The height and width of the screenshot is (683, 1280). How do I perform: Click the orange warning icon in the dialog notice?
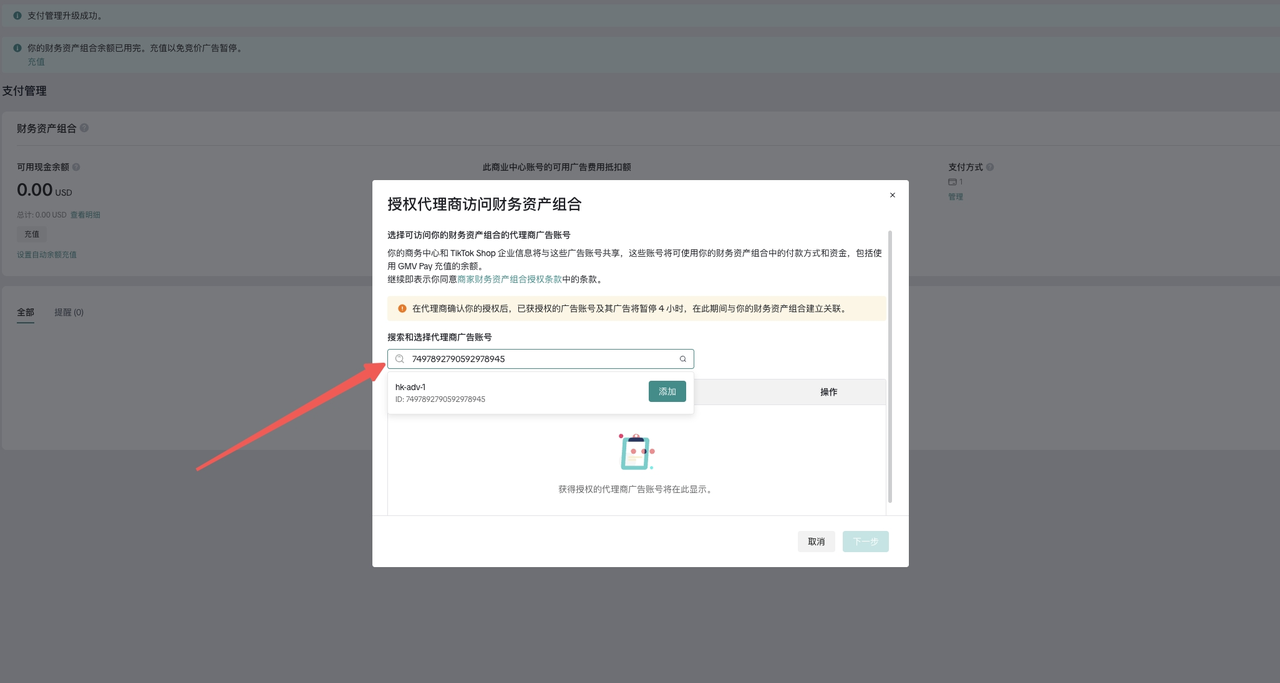(400, 308)
